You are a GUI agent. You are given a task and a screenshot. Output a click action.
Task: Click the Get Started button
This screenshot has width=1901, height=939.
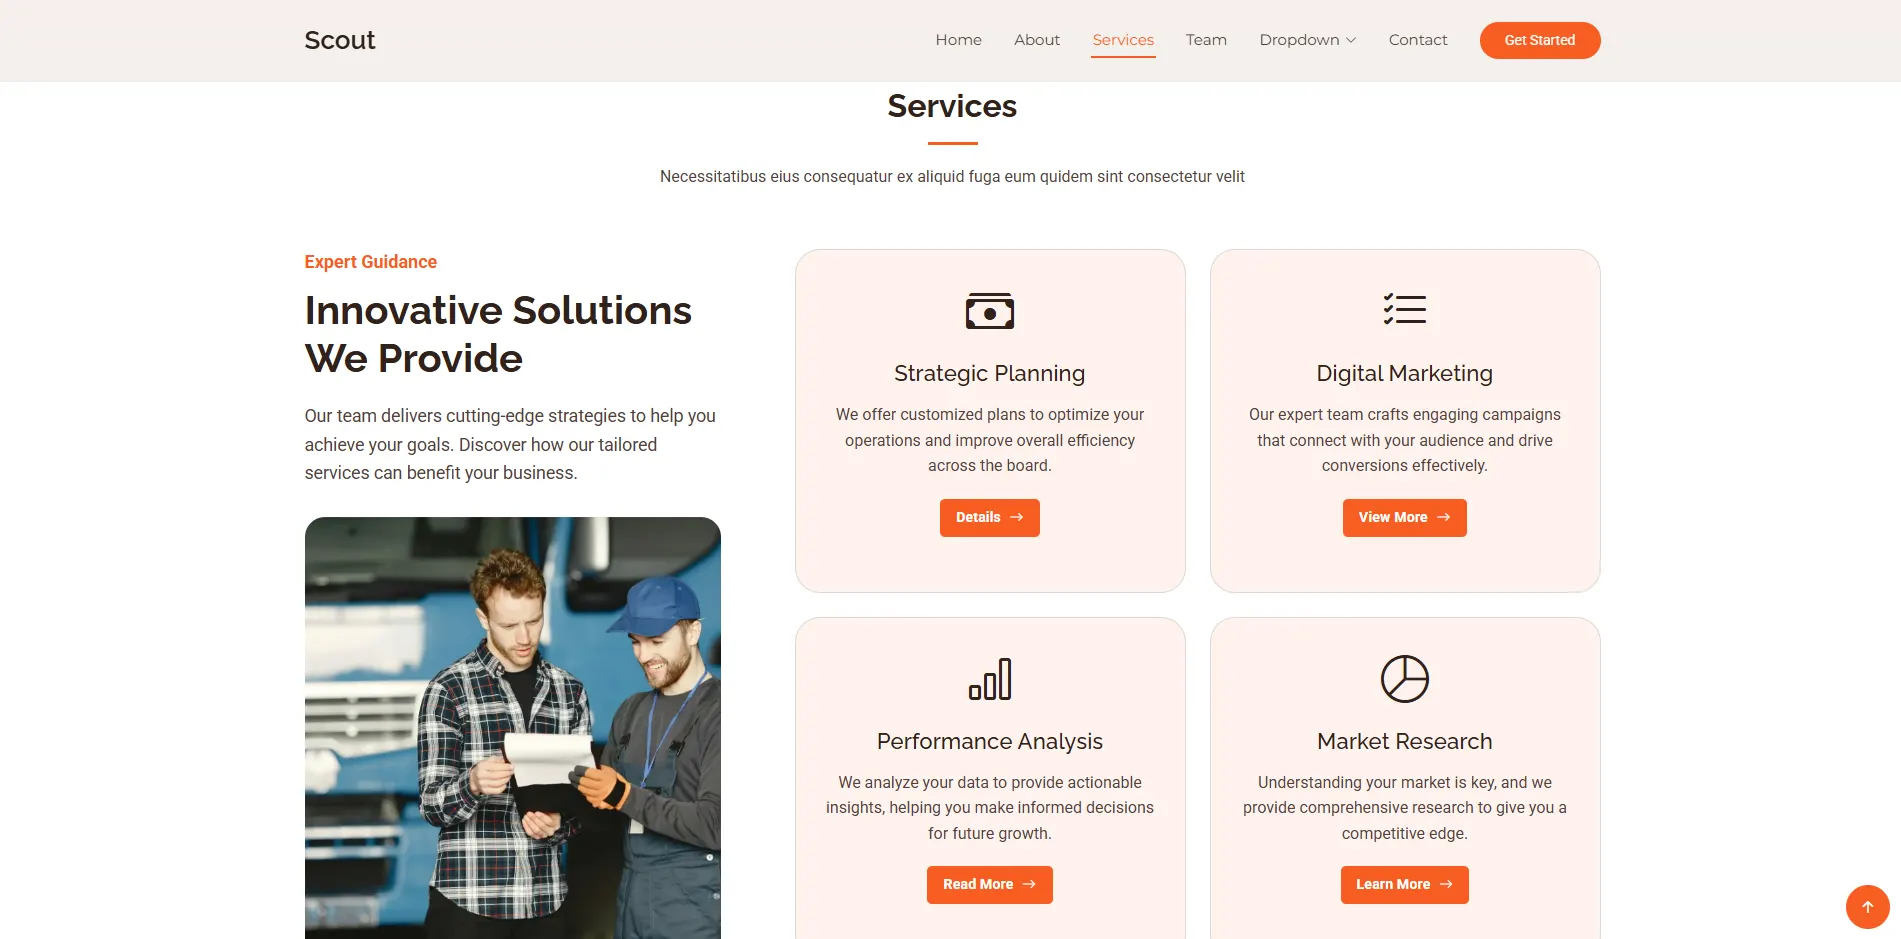click(x=1539, y=40)
